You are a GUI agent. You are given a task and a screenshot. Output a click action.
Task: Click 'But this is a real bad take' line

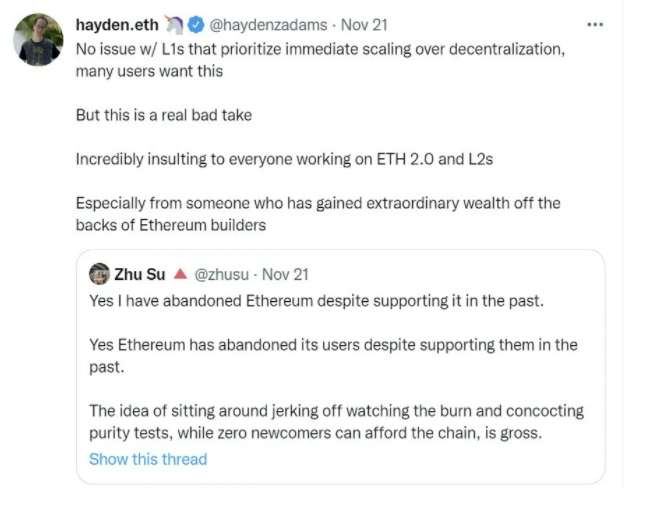tap(164, 115)
